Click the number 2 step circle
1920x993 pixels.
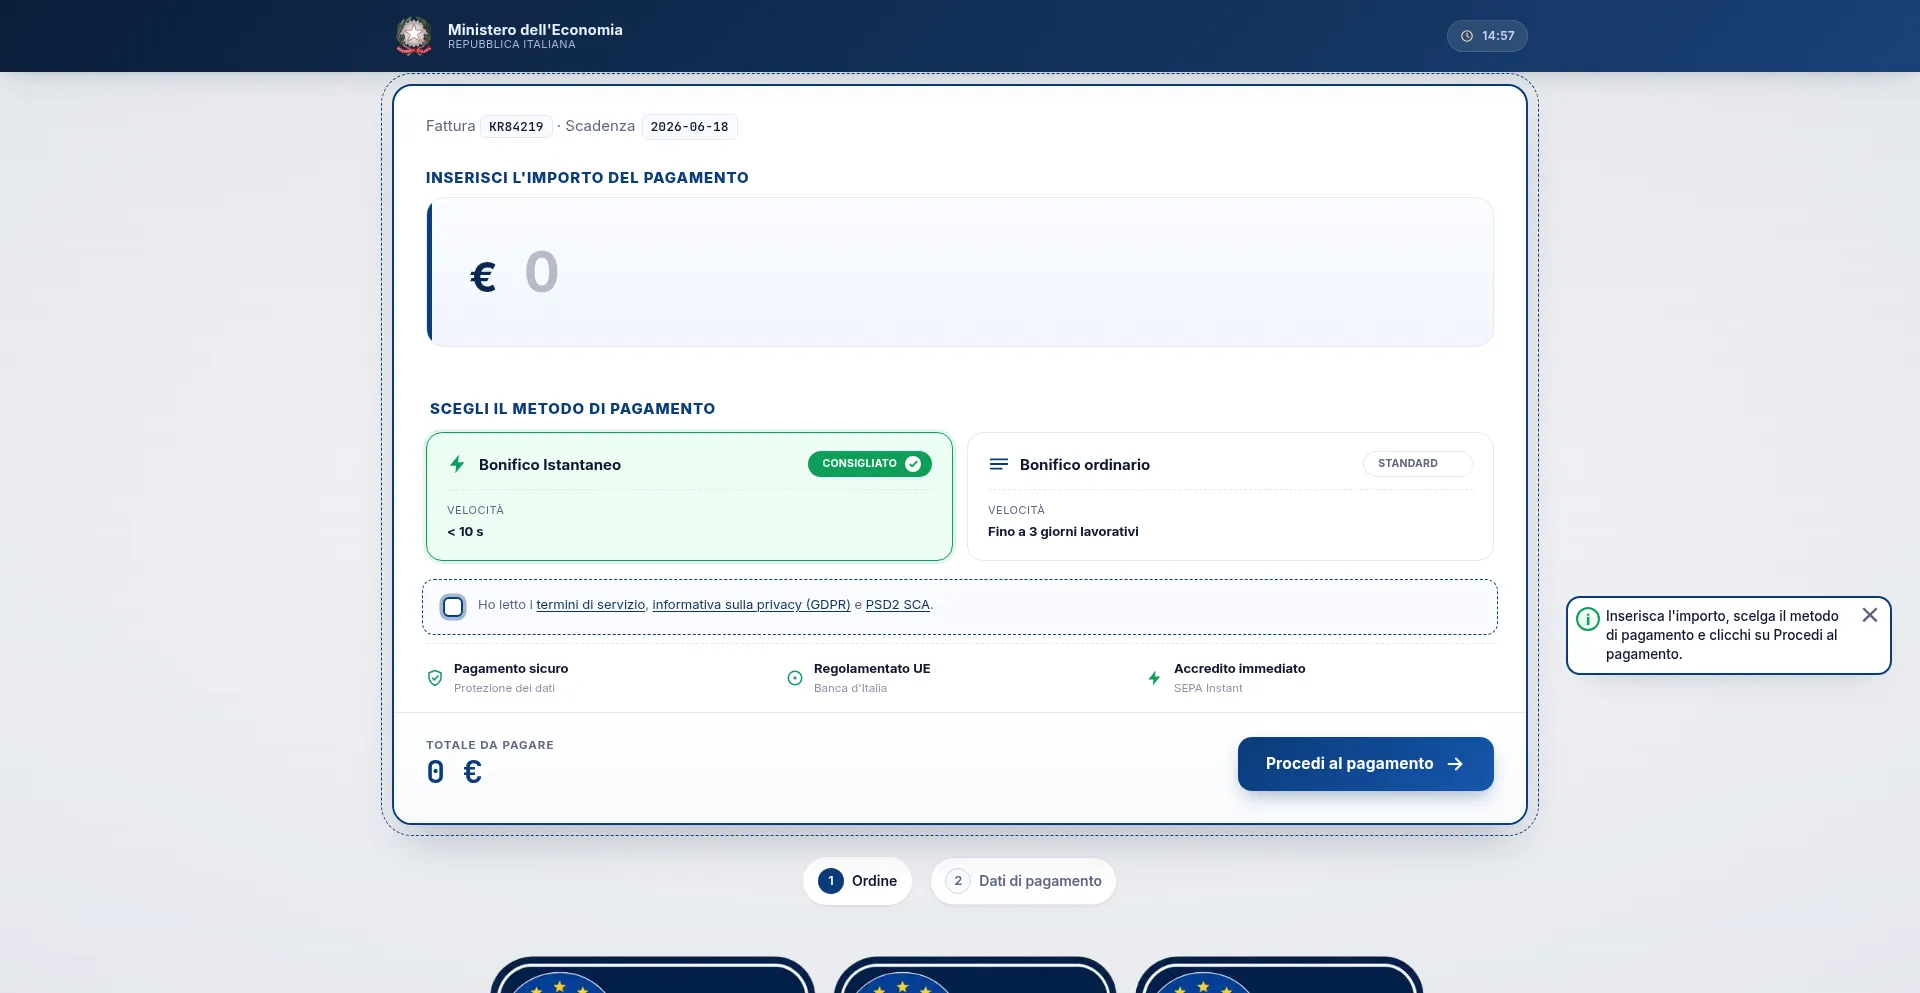pos(958,881)
